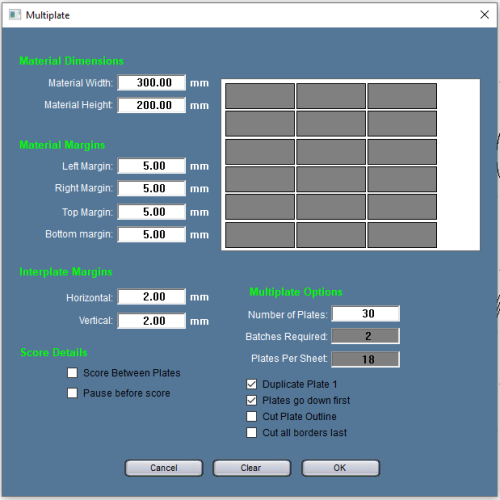Uncheck Duplicate Plate 1 option
Viewport: 500px width, 500px height.
pos(252,384)
